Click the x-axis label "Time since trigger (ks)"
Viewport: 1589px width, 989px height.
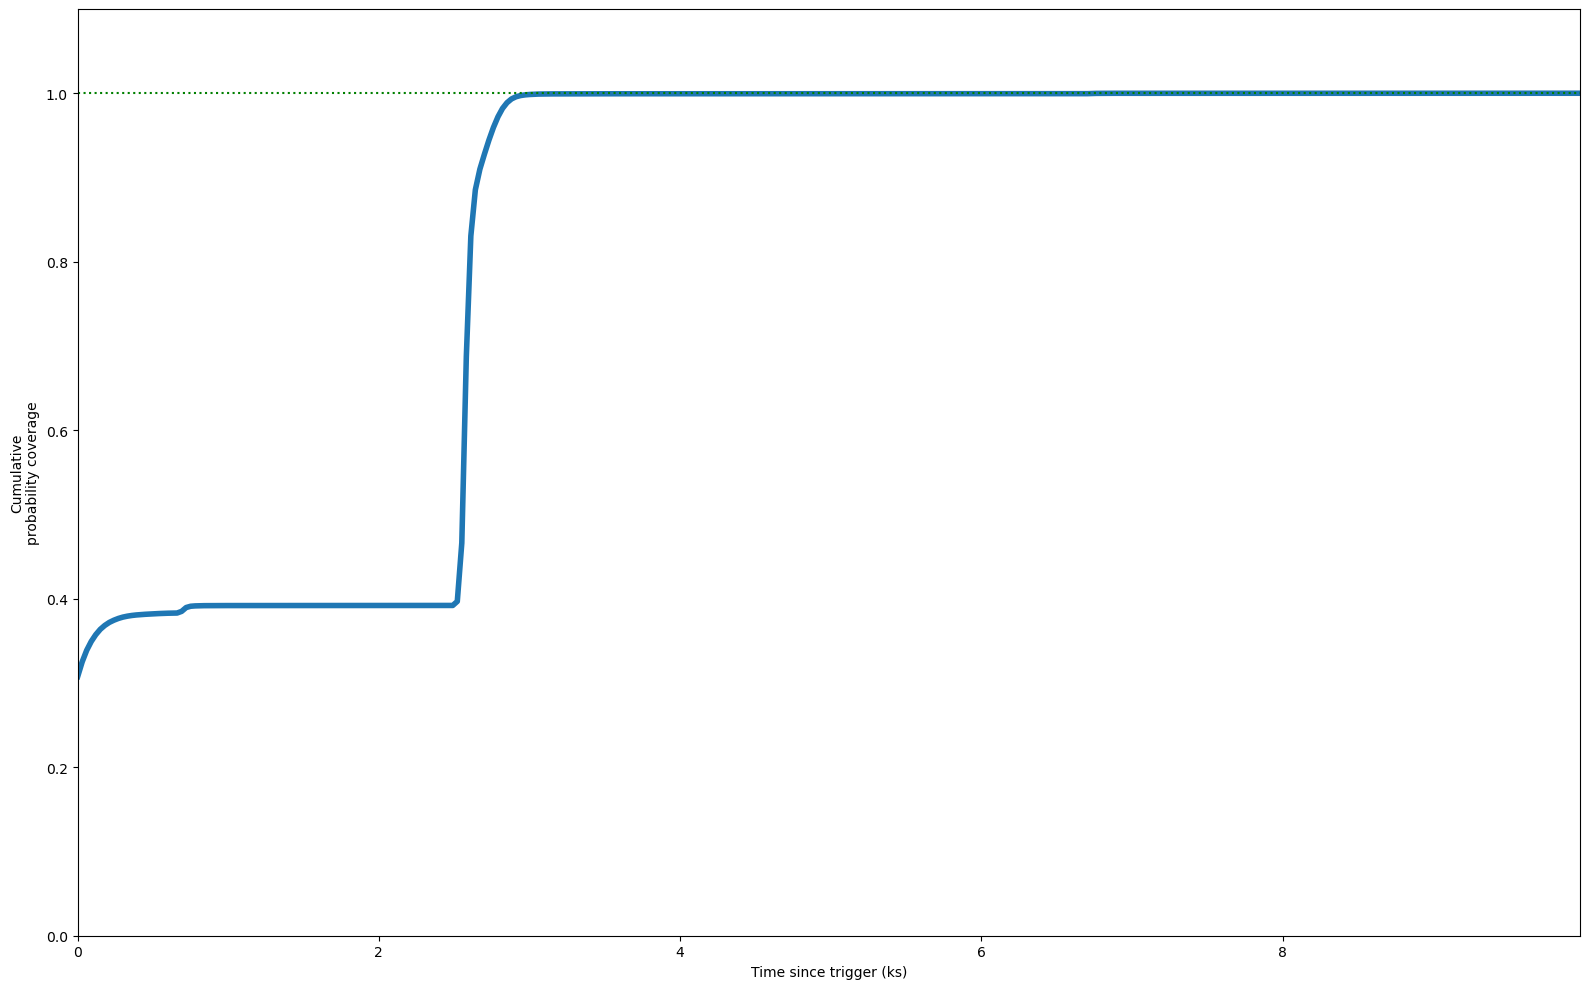[x=828, y=972]
